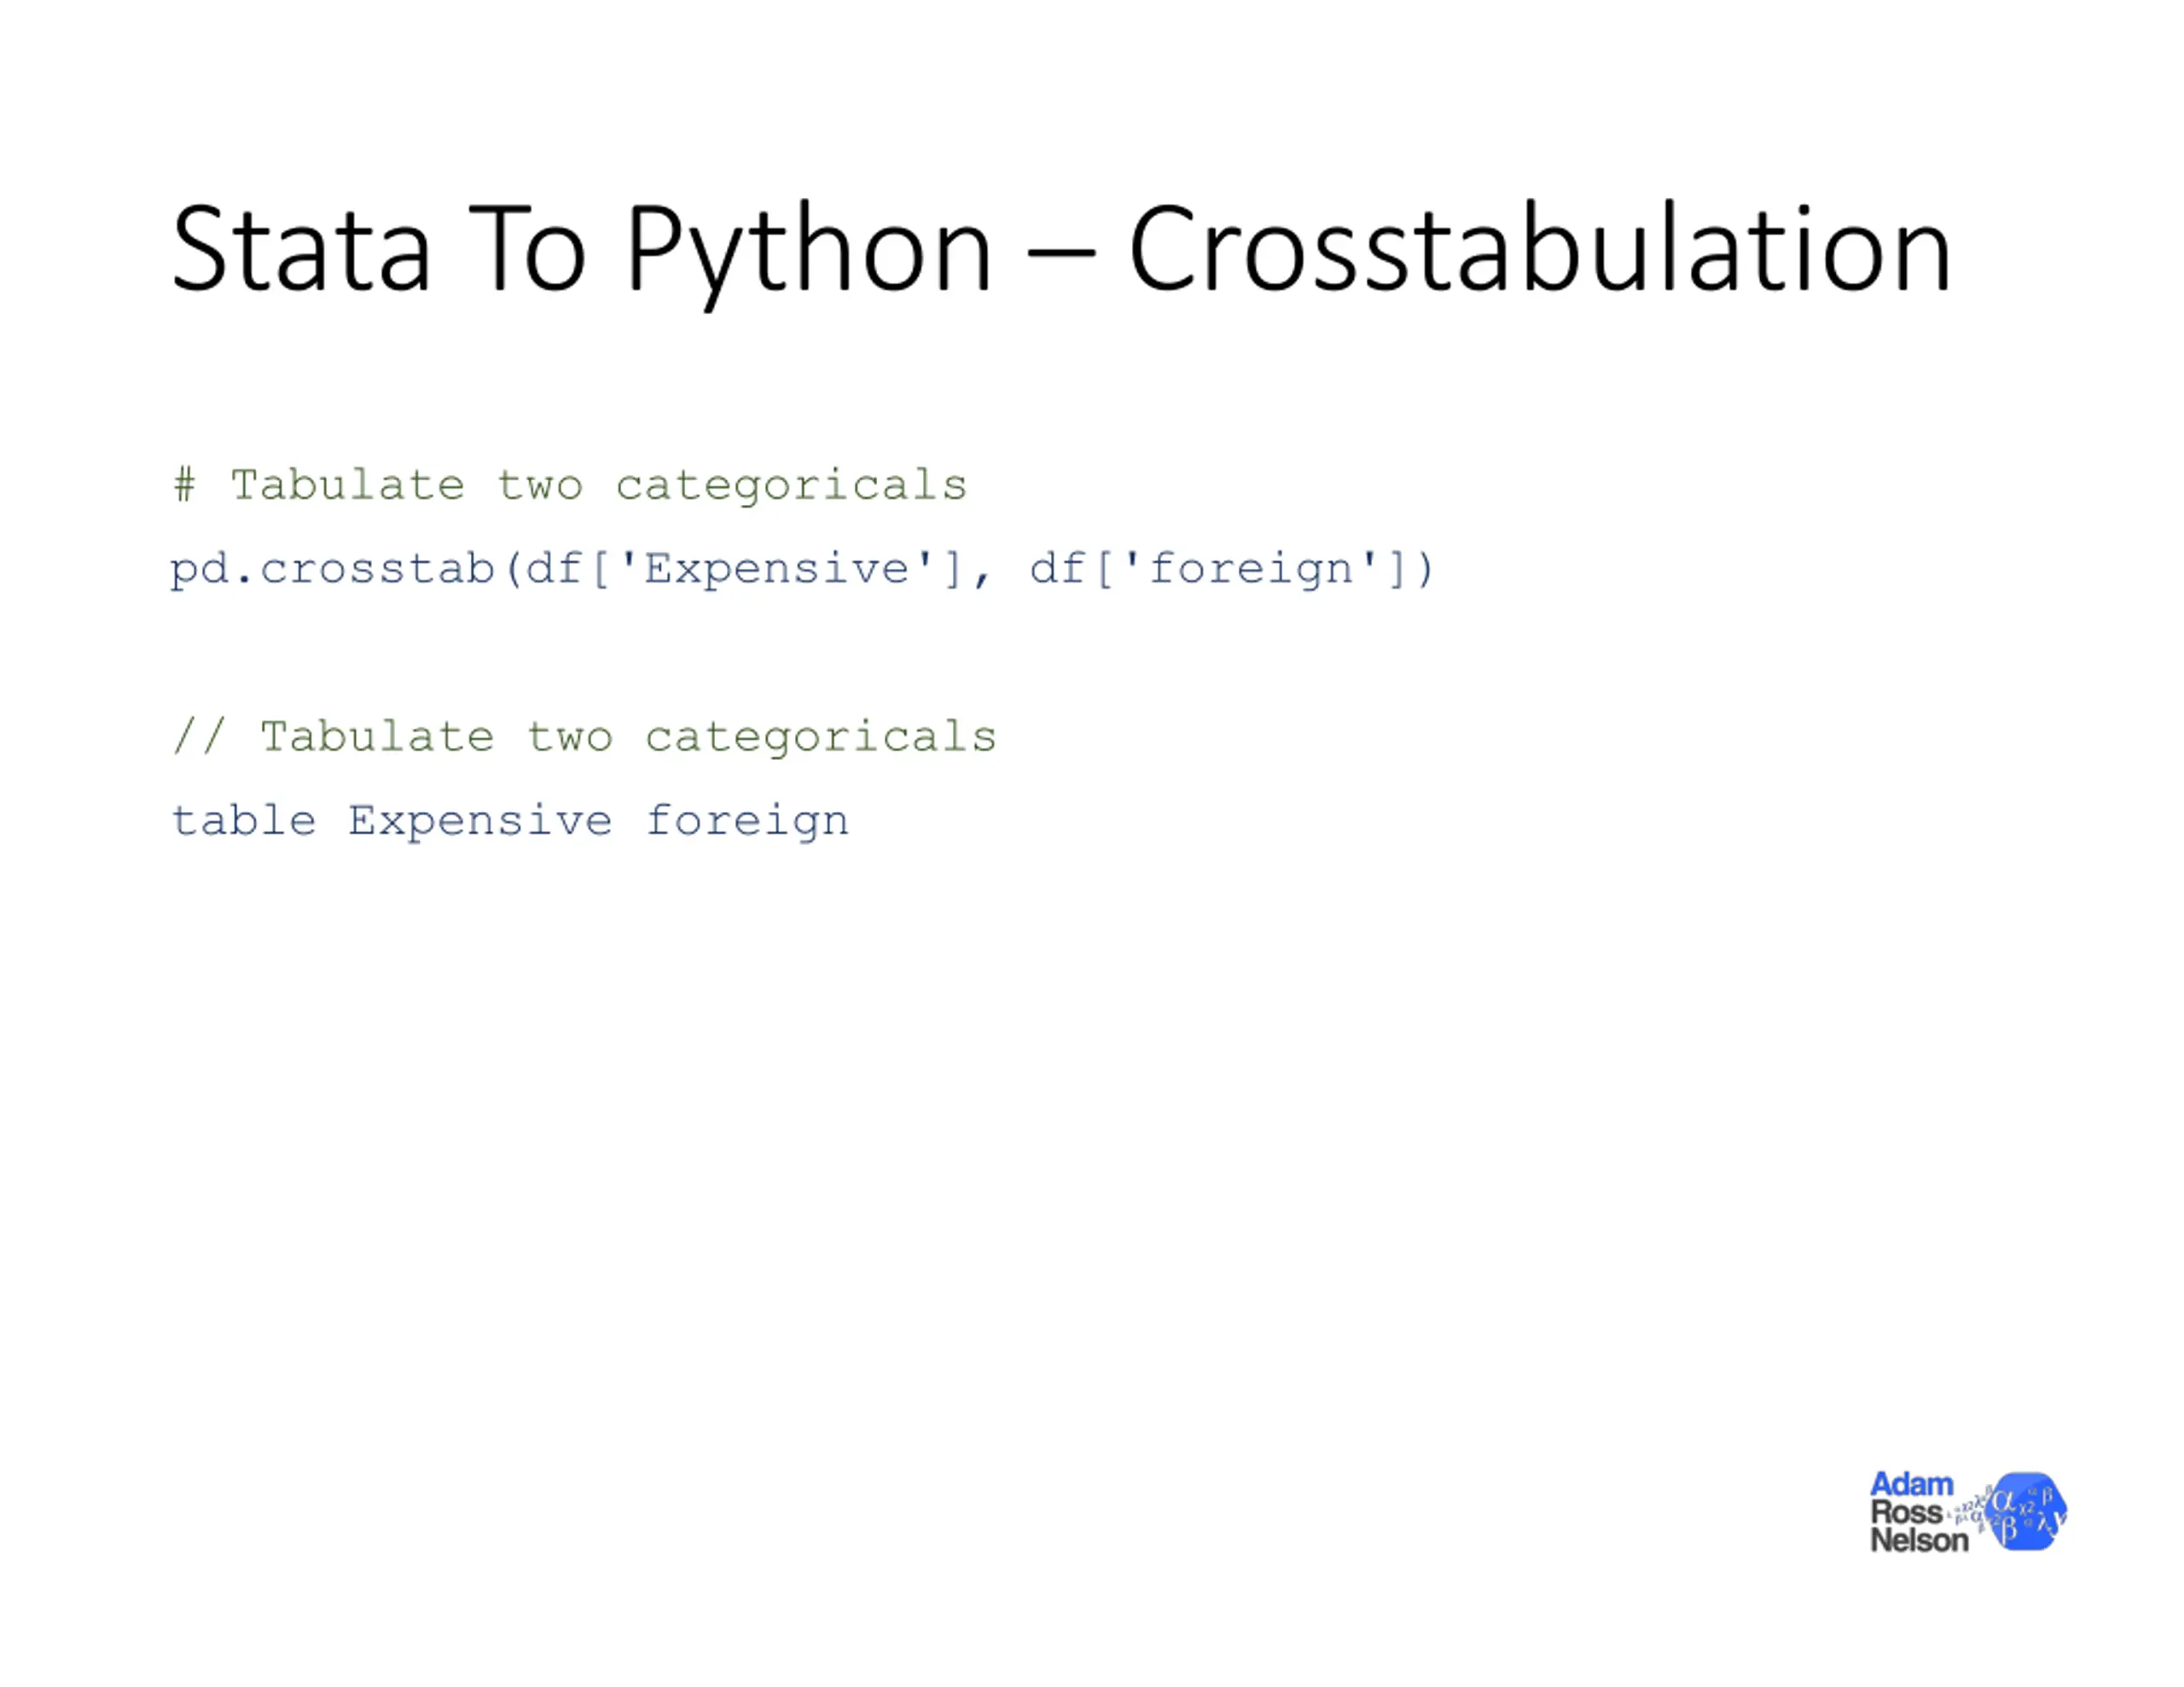Image resolution: width=2184 pixels, height=1687 pixels.
Task: Click the '//' comment marker
Action: pos(199,736)
